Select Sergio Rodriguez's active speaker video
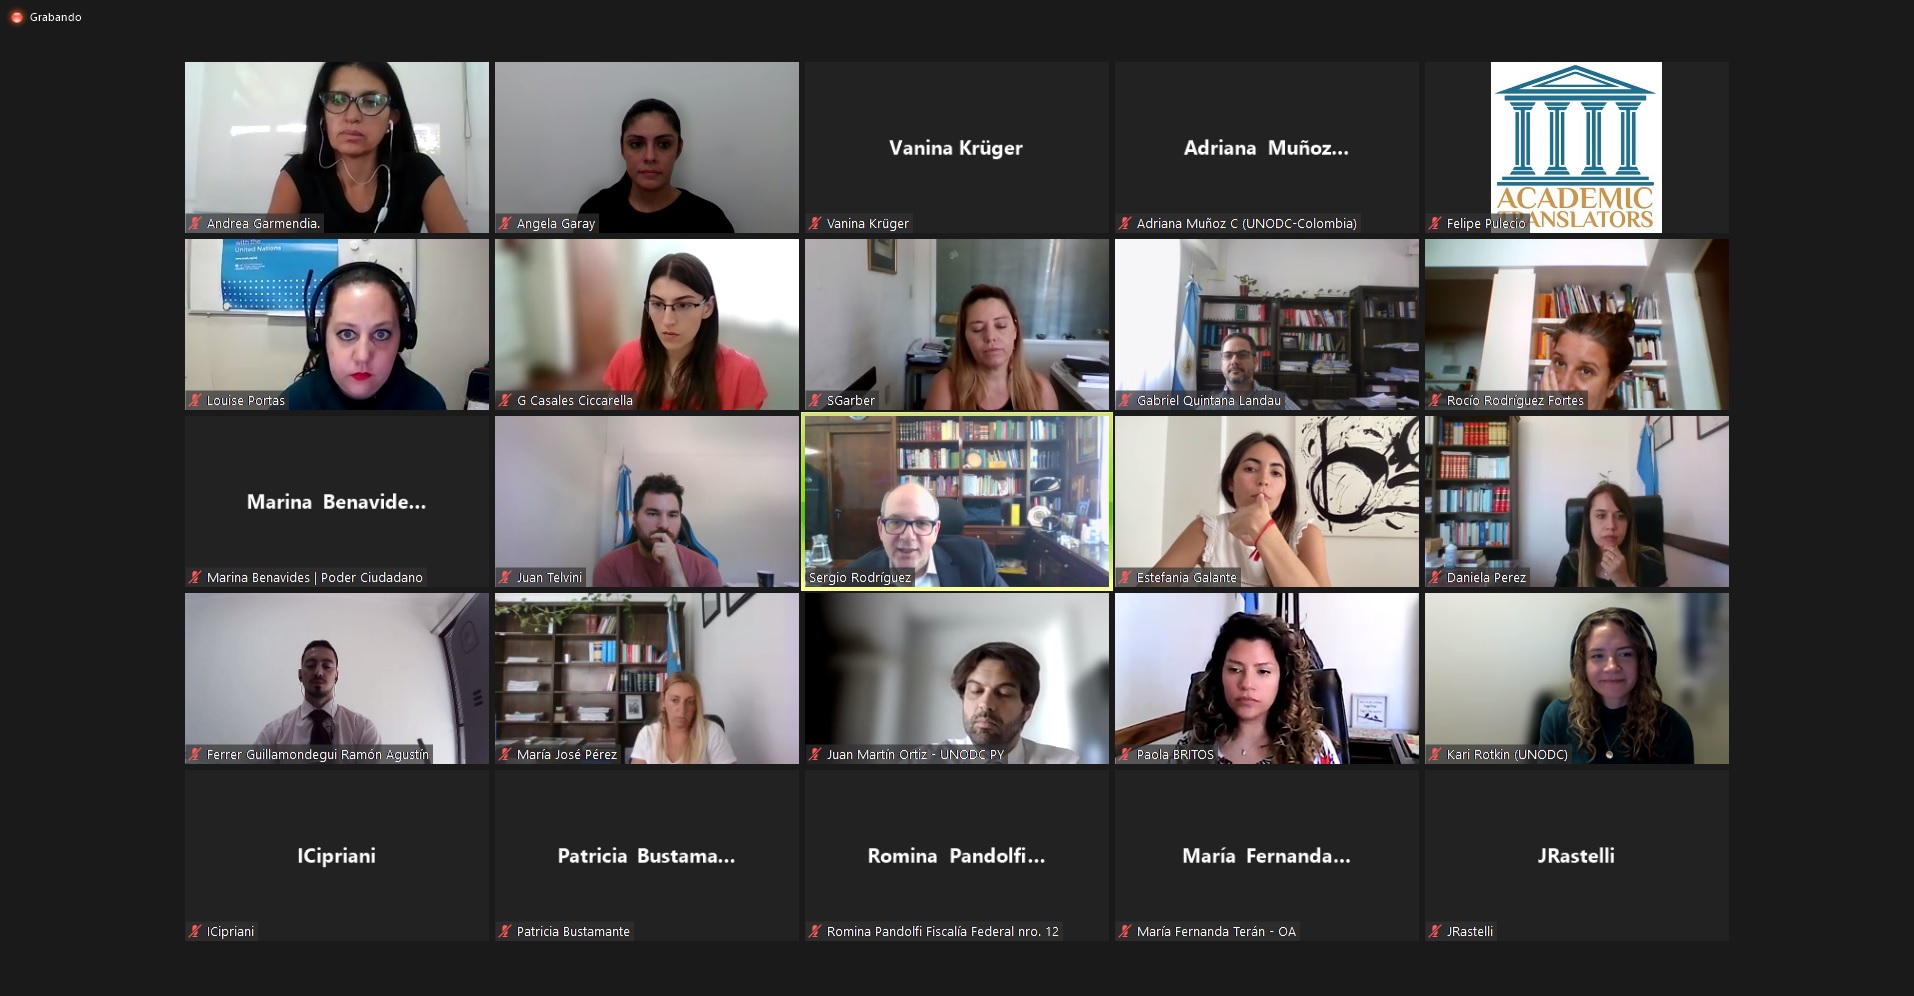Viewport: 1914px width, 996px height. pos(957,502)
